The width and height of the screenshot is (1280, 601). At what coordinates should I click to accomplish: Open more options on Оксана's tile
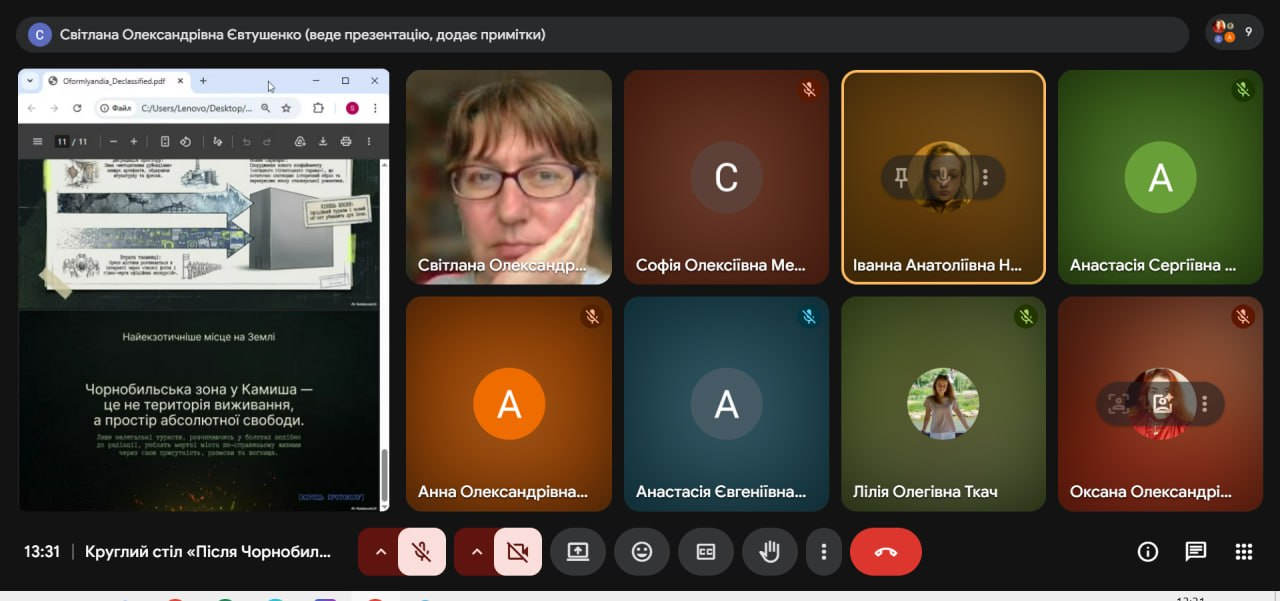tap(1205, 404)
